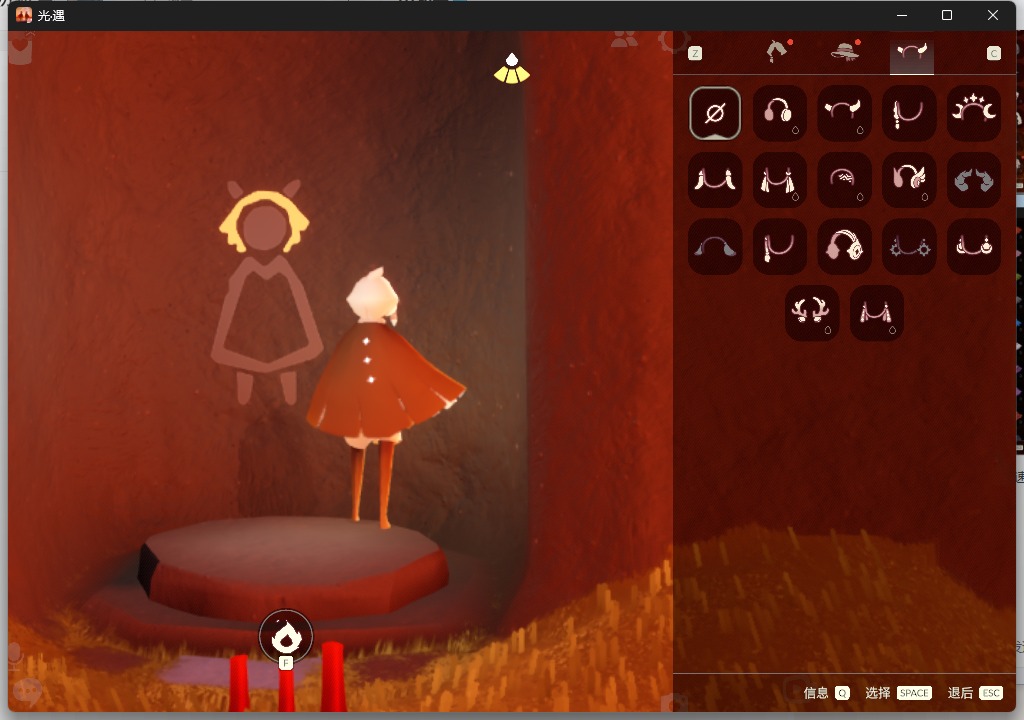Equip the reindeer antlers accessory
This screenshot has width=1024, height=720.
point(811,313)
